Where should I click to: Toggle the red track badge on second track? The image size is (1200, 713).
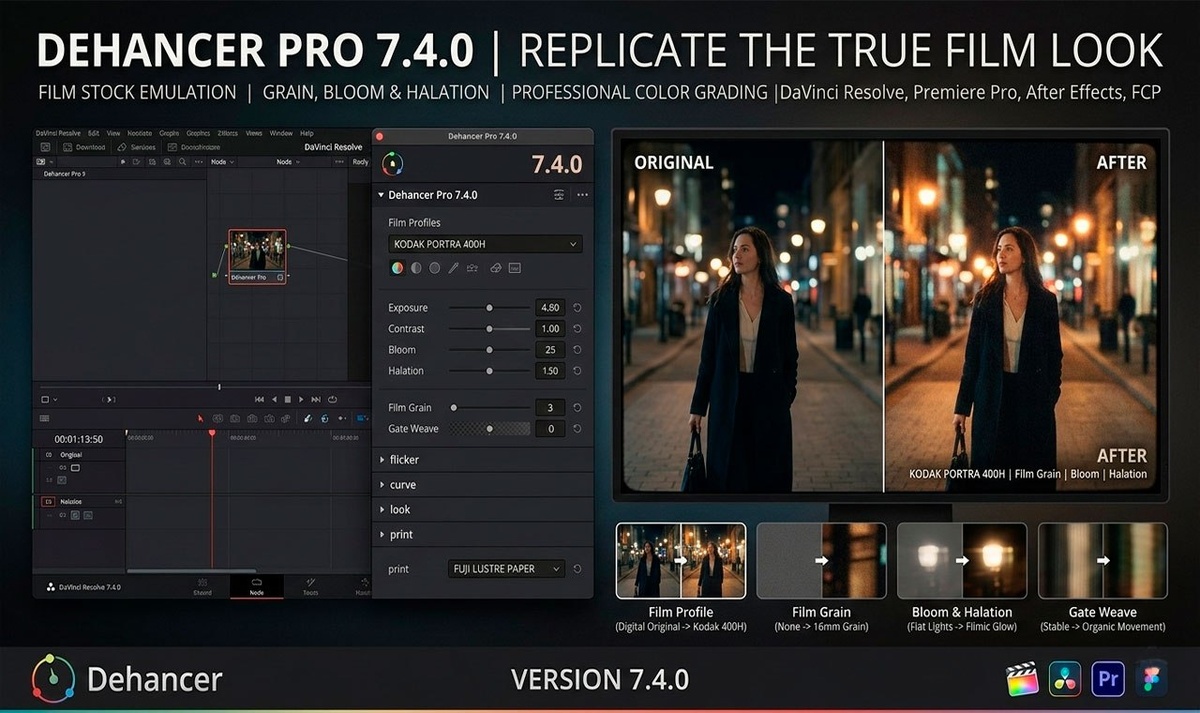coord(48,502)
